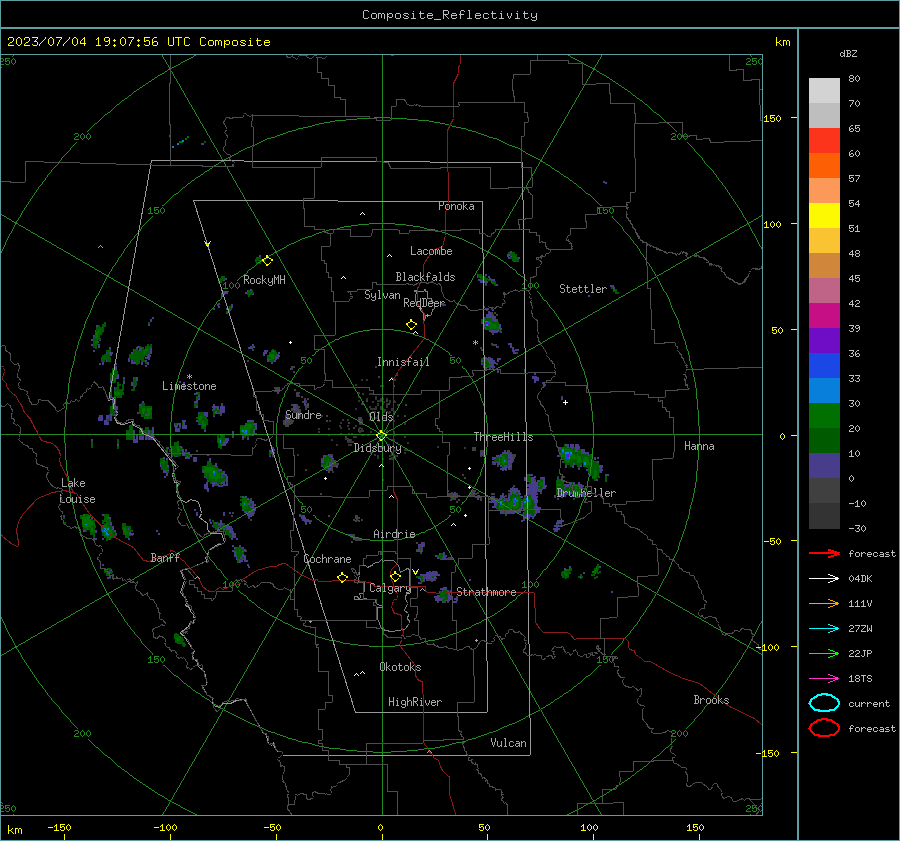Click the yellow diamond marker beside RockyMH
Viewport: 900px width, 841px height.
[x=267, y=261]
